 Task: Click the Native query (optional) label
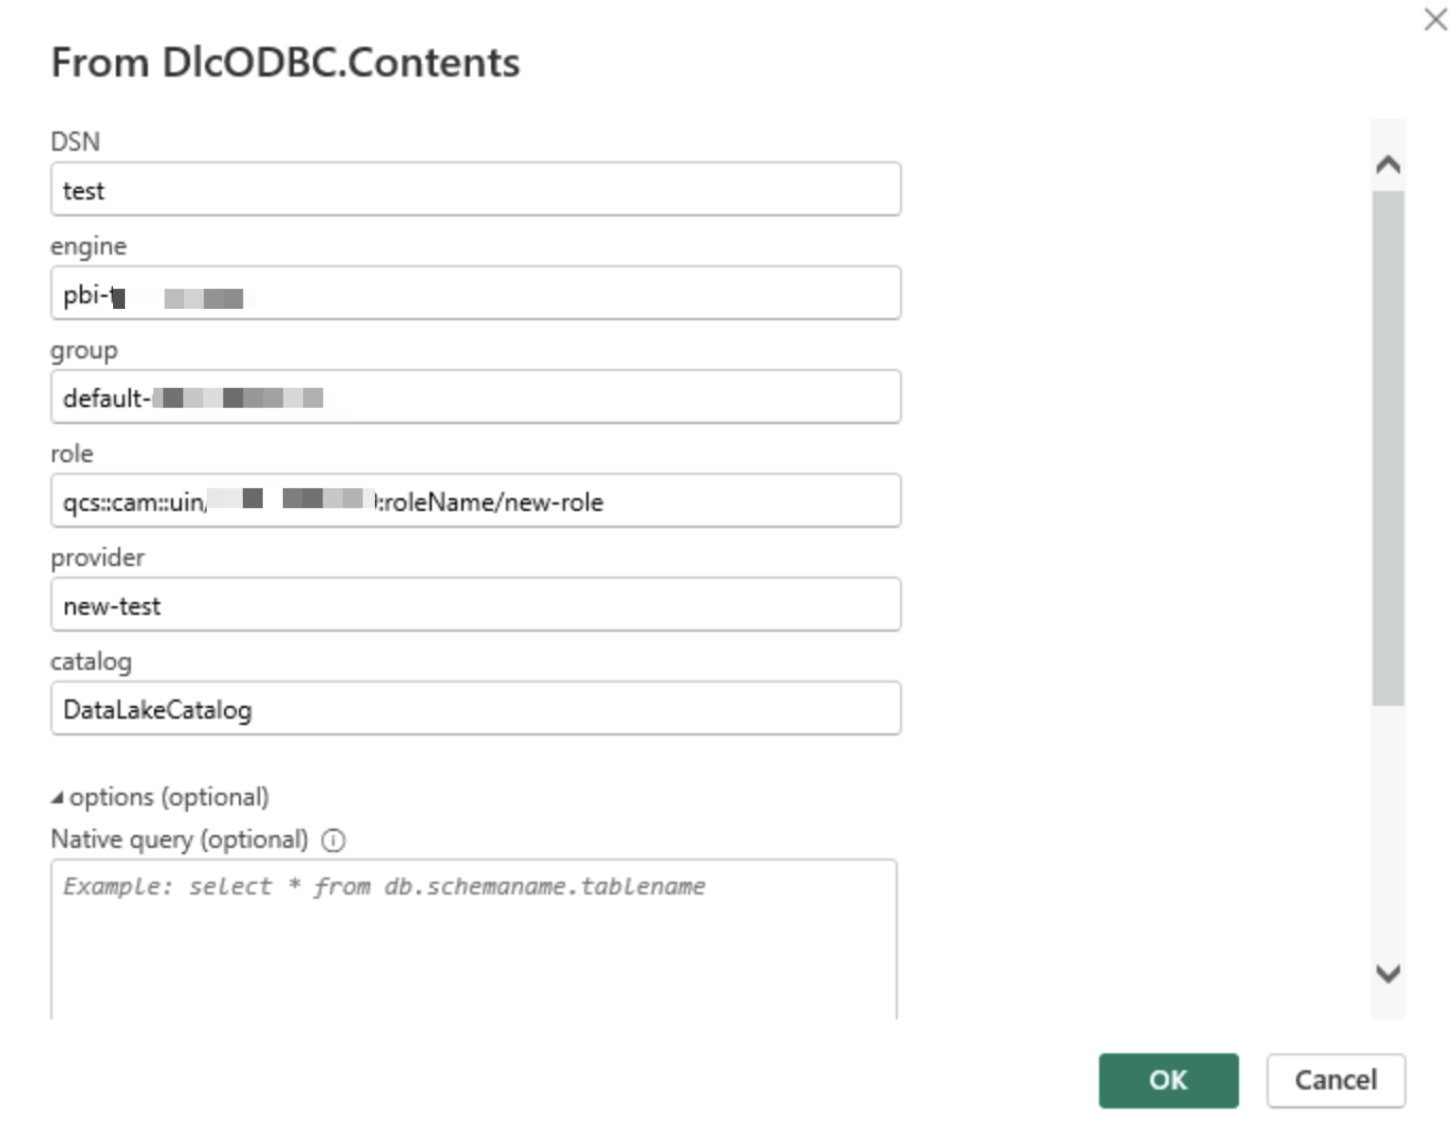coord(179,840)
